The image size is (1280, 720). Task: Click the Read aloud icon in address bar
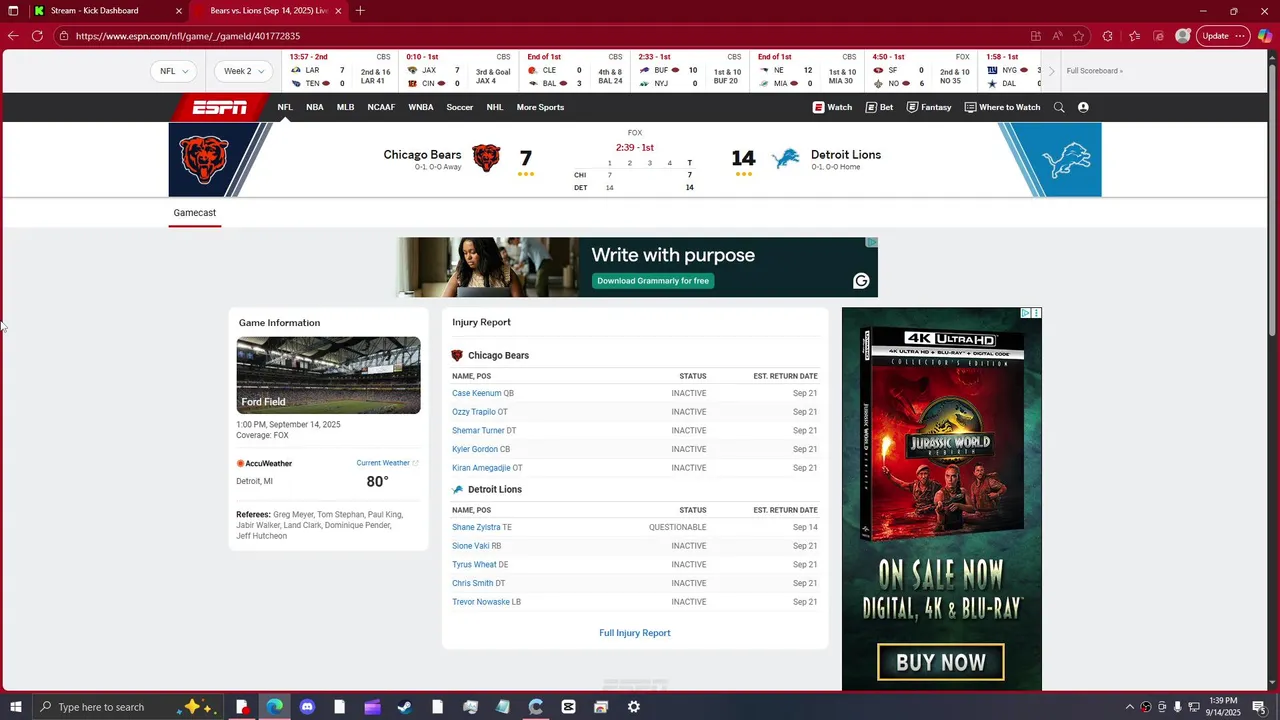click(1057, 36)
